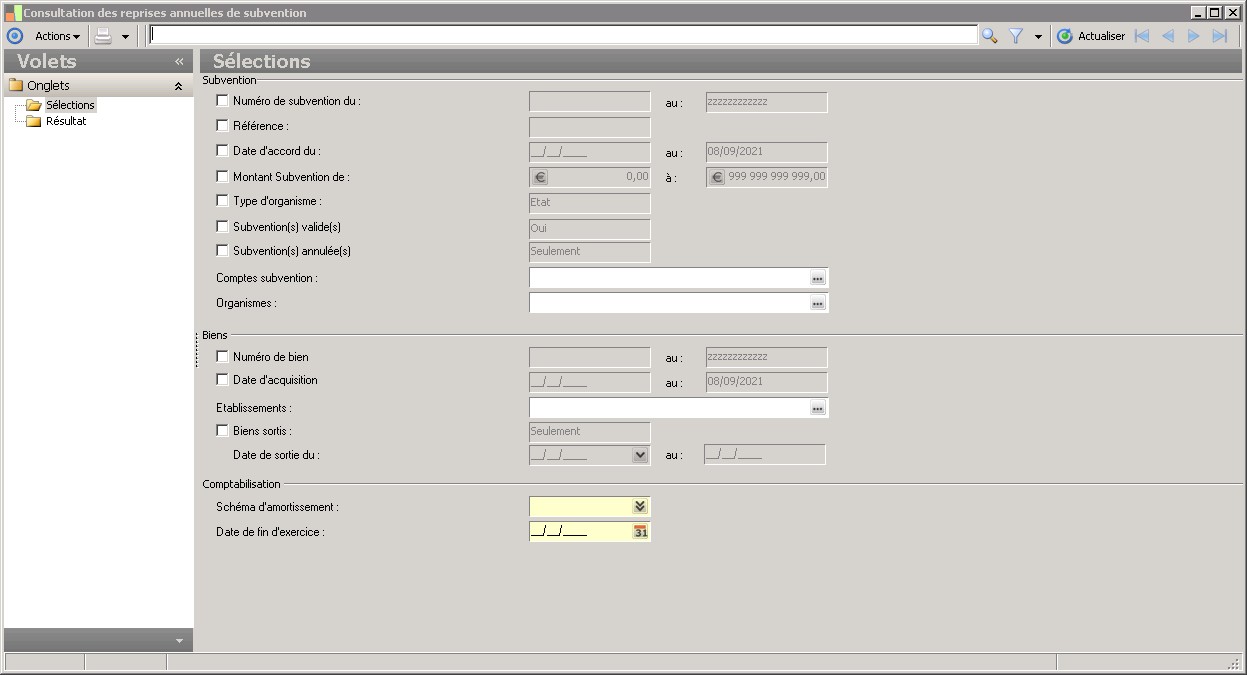Go to first record navigation icon
Screen dimensions: 1247x675
(1142, 36)
